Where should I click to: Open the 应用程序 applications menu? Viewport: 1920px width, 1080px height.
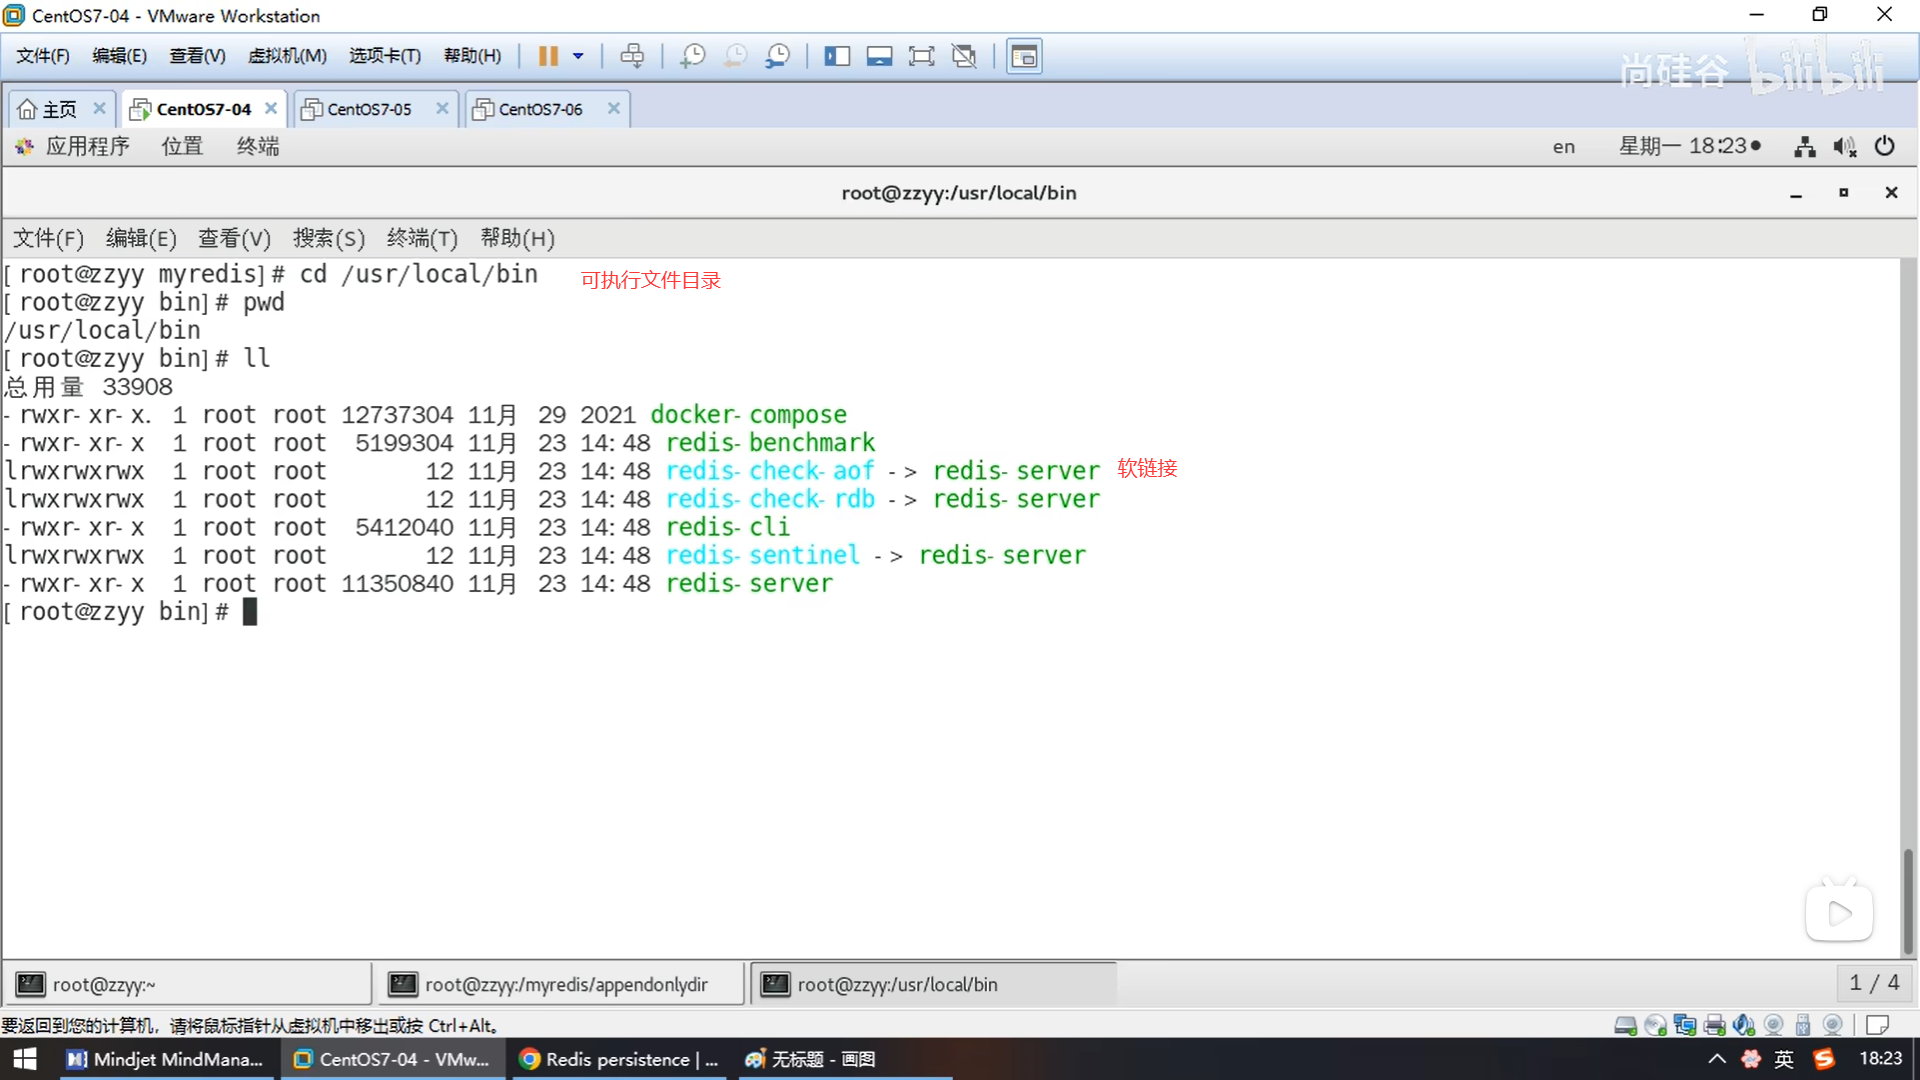point(86,147)
